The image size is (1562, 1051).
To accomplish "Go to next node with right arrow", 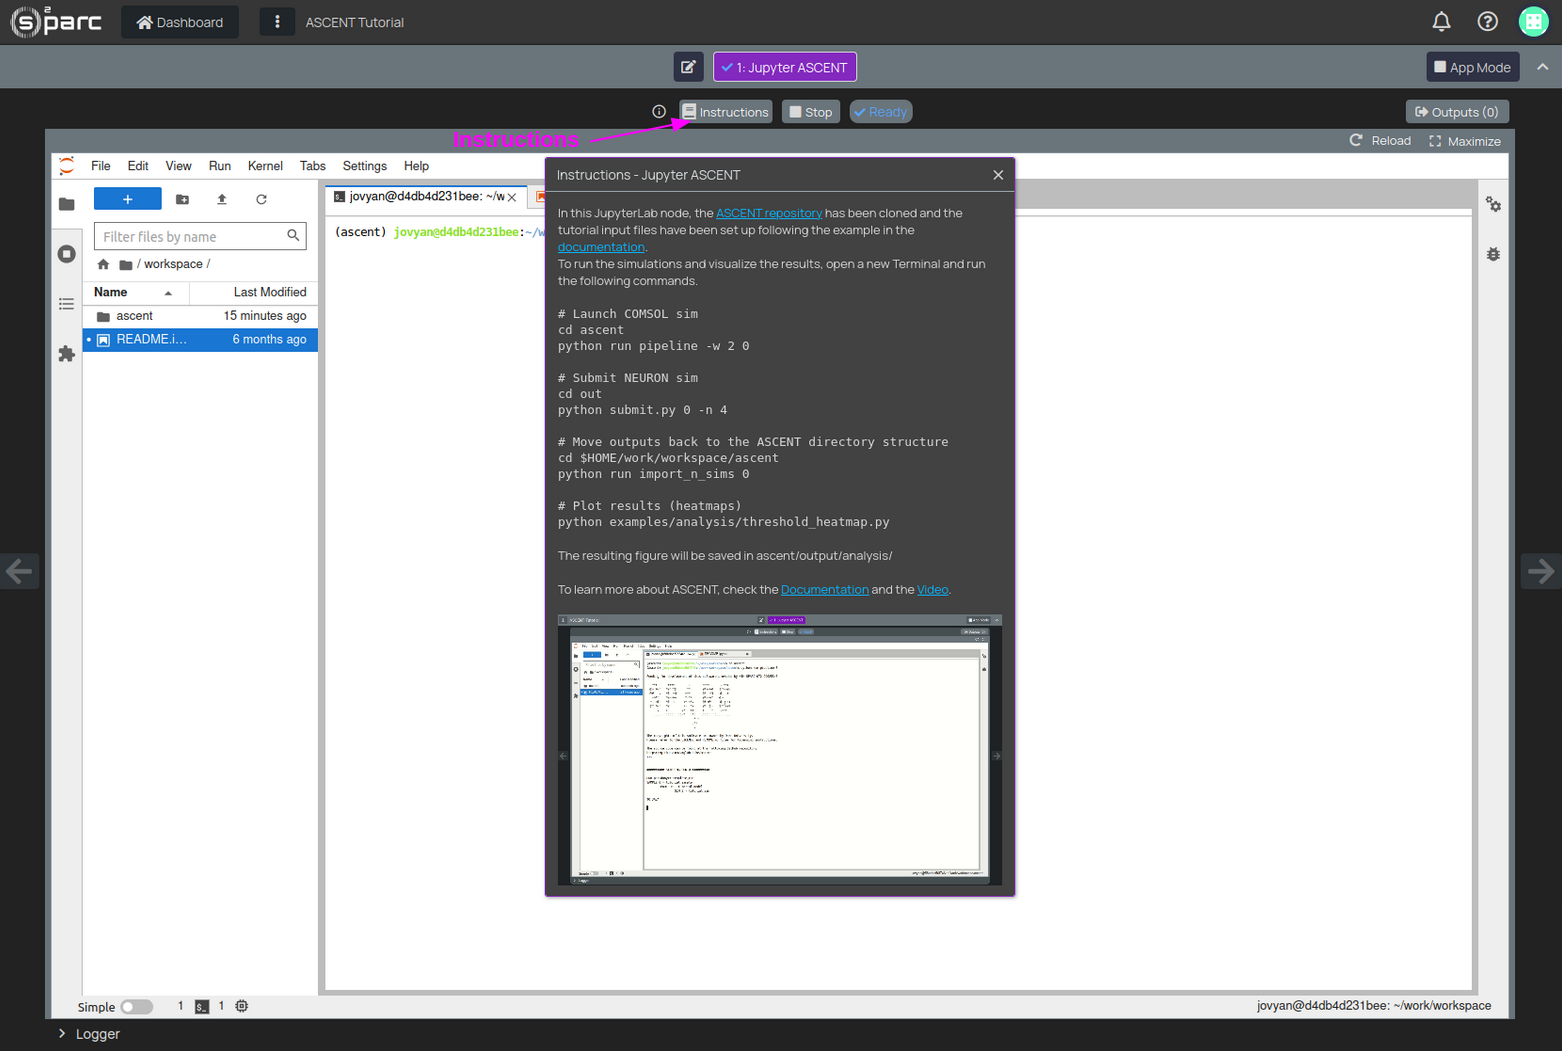I will 1541,571.
